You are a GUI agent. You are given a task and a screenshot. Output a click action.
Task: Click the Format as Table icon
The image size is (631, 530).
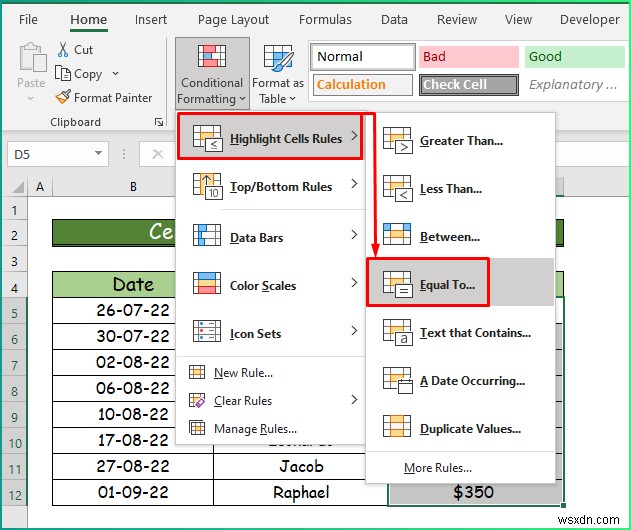coord(278,58)
